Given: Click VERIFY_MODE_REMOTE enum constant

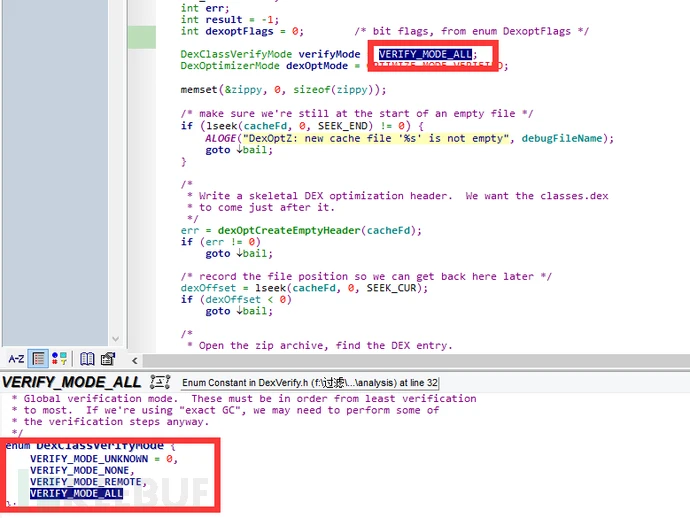Looking at the screenshot, I should tap(86, 481).
